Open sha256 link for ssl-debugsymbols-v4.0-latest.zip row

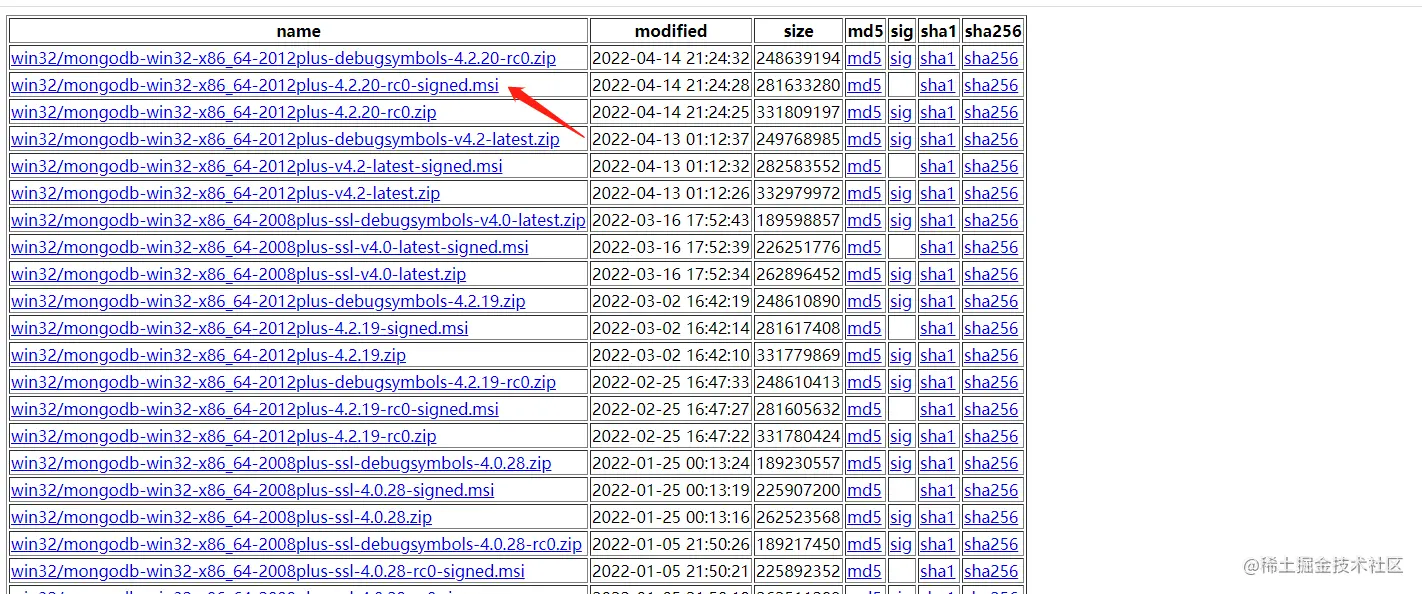click(991, 220)
